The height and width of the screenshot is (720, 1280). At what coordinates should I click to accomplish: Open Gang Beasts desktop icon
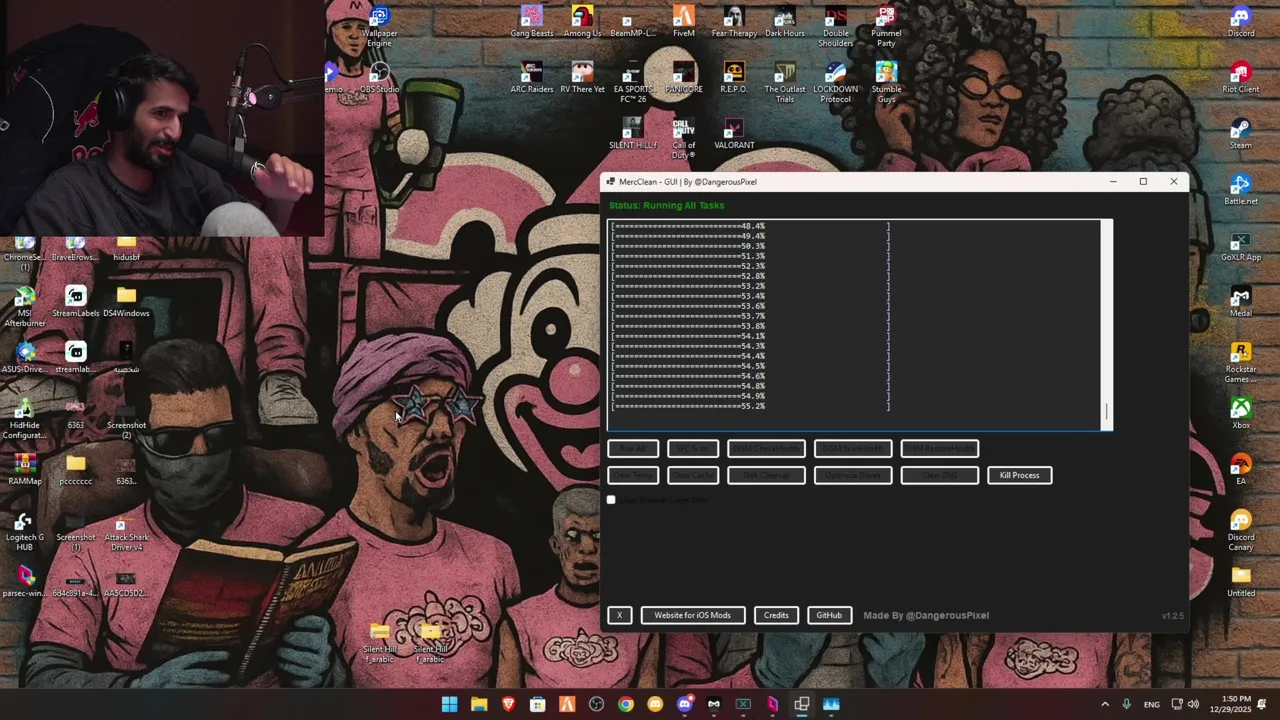tap(531, 22)
